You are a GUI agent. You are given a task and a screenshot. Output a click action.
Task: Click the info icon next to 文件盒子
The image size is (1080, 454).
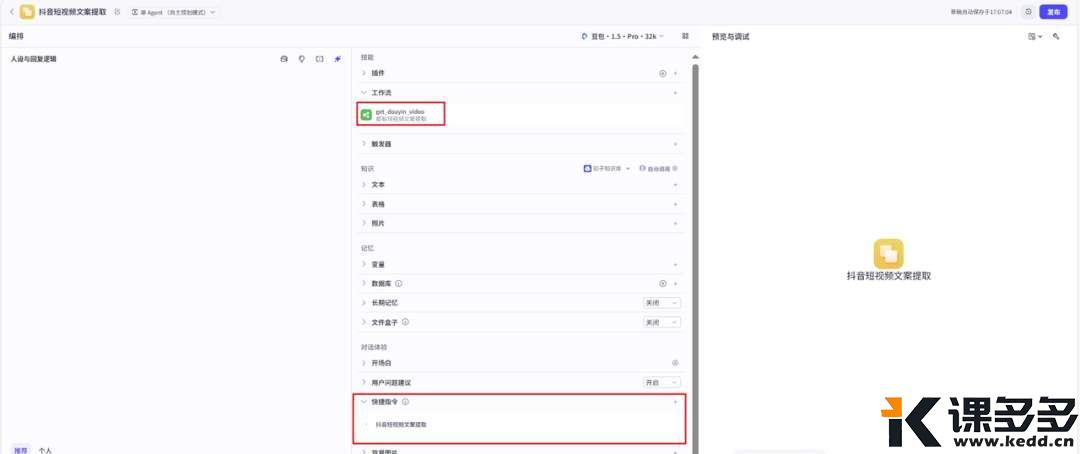(406, 322)
